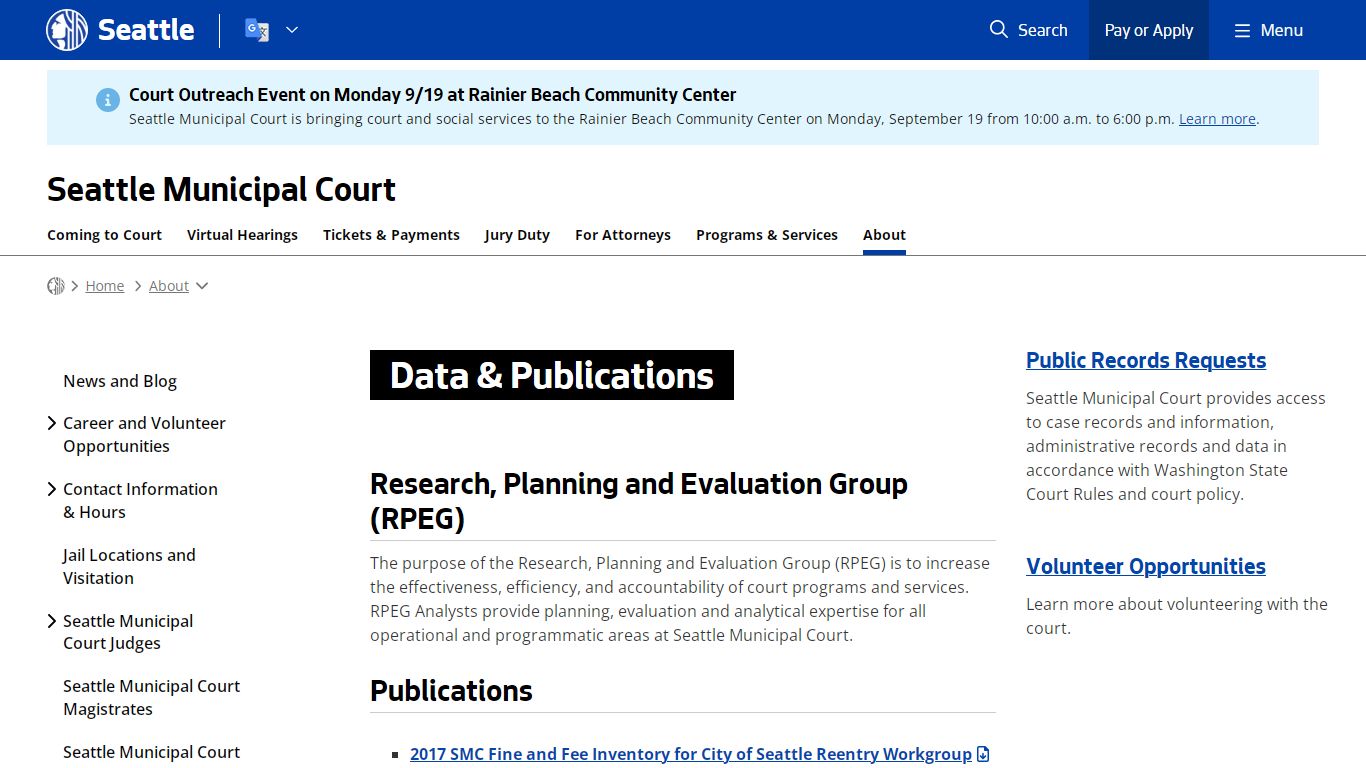Click the Seattle Municipal Court site title
Viewport: 1366px width, 768px height.
point(221,189)
